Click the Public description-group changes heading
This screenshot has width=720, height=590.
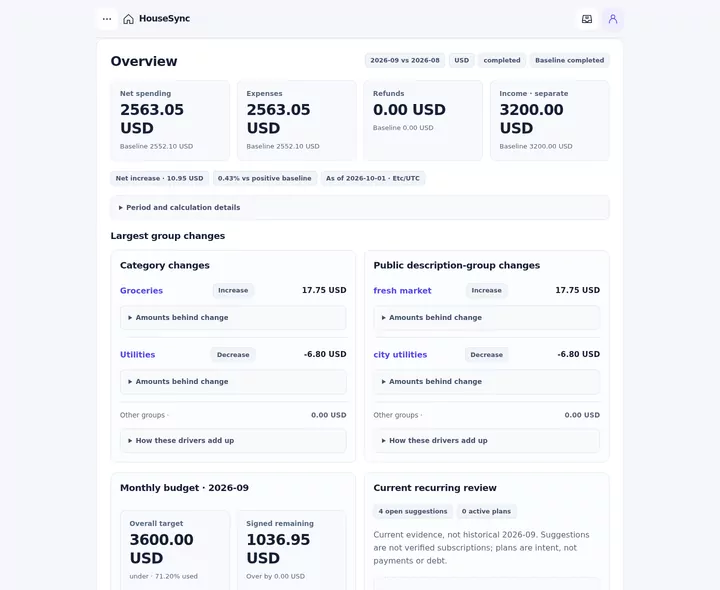point(456,265)
